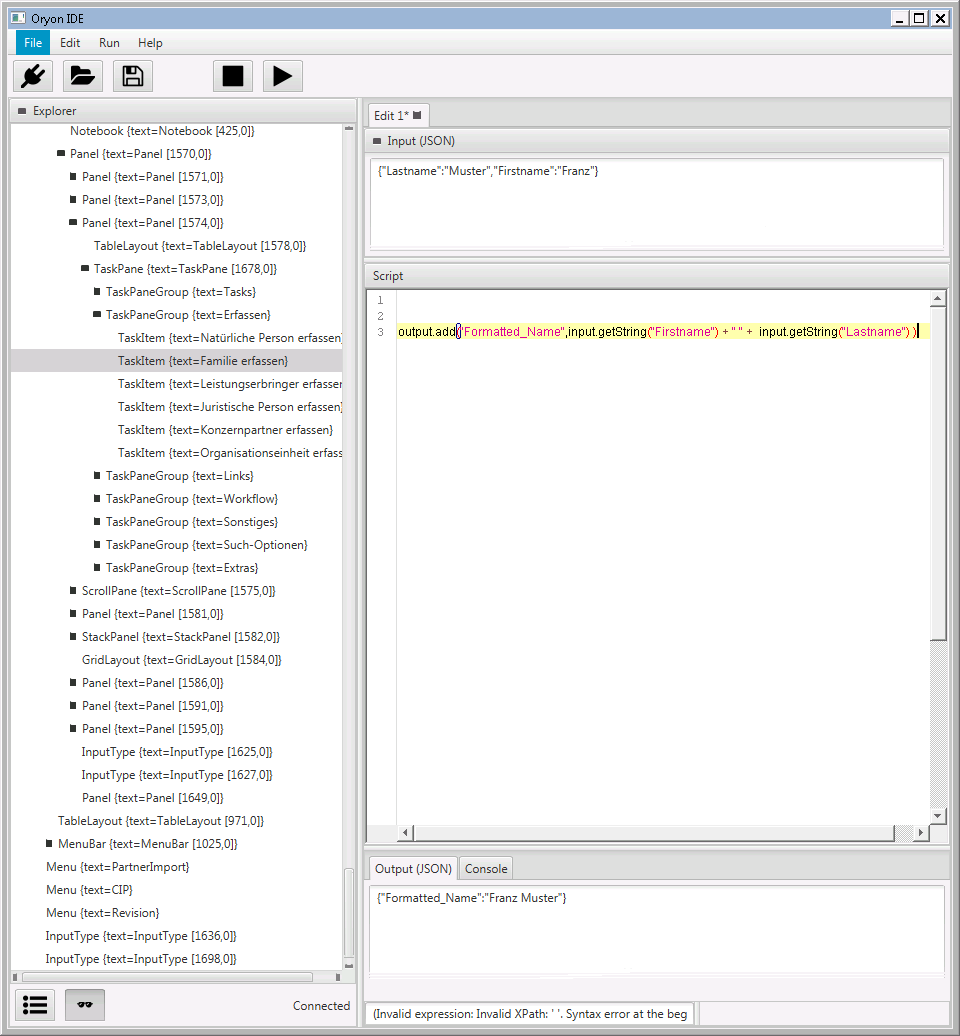Switch to the Console tab
The image size is (960, 1036).
point(486,868)
